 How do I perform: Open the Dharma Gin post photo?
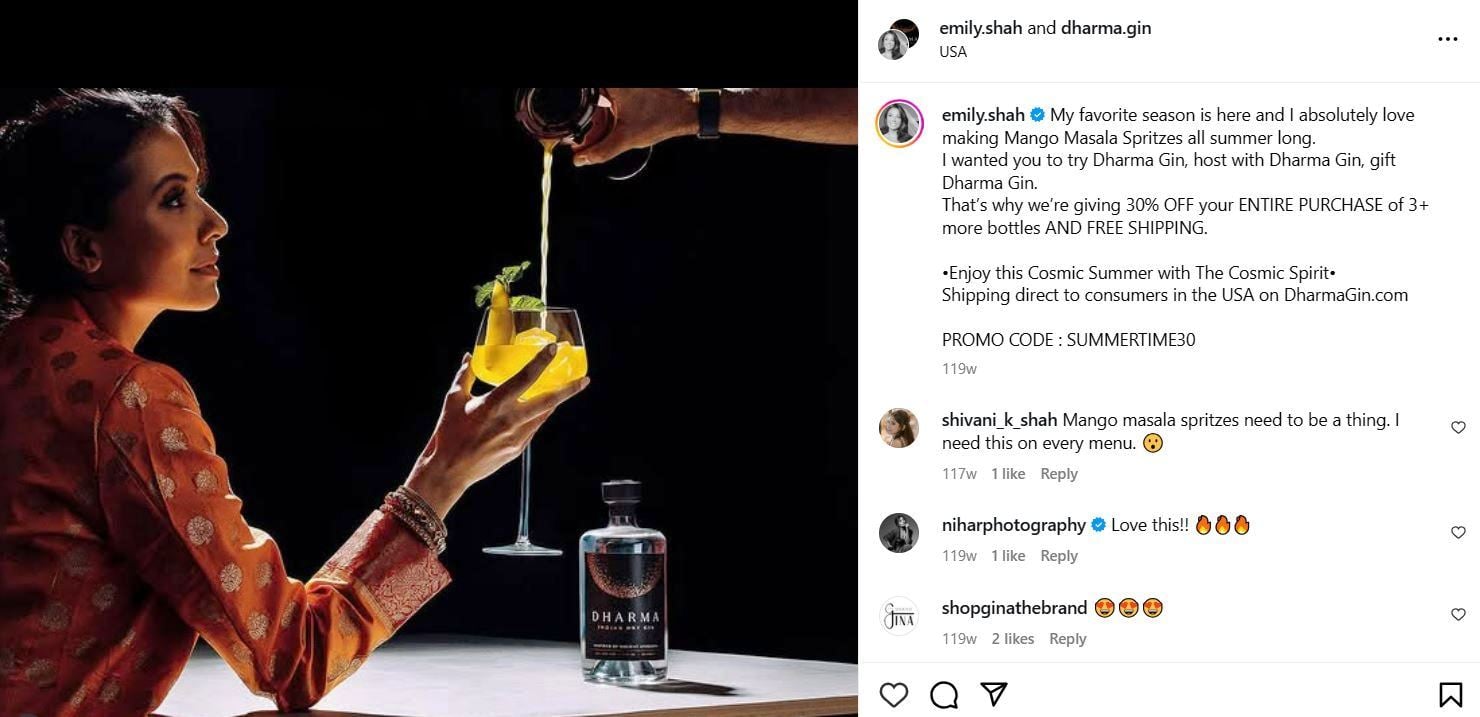coord(428,400)
